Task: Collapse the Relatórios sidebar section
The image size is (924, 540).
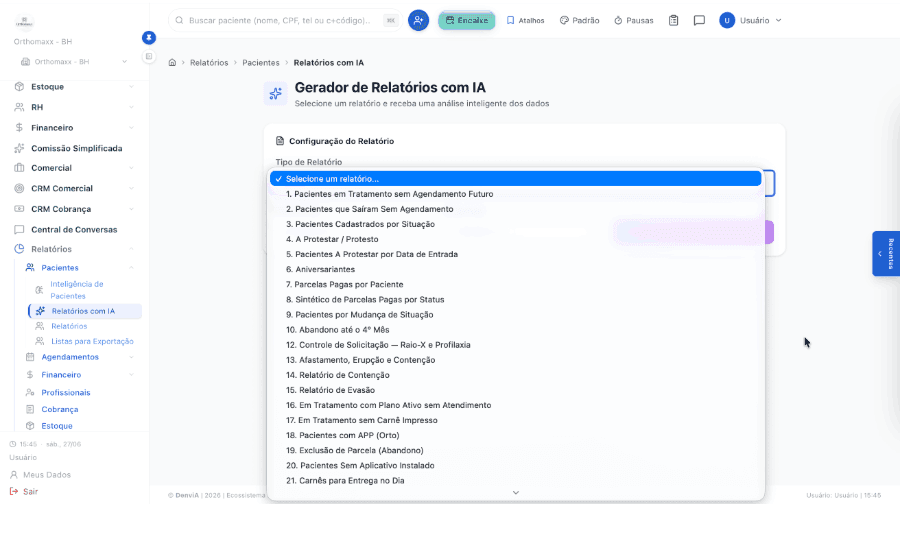Action: point(74,249)
